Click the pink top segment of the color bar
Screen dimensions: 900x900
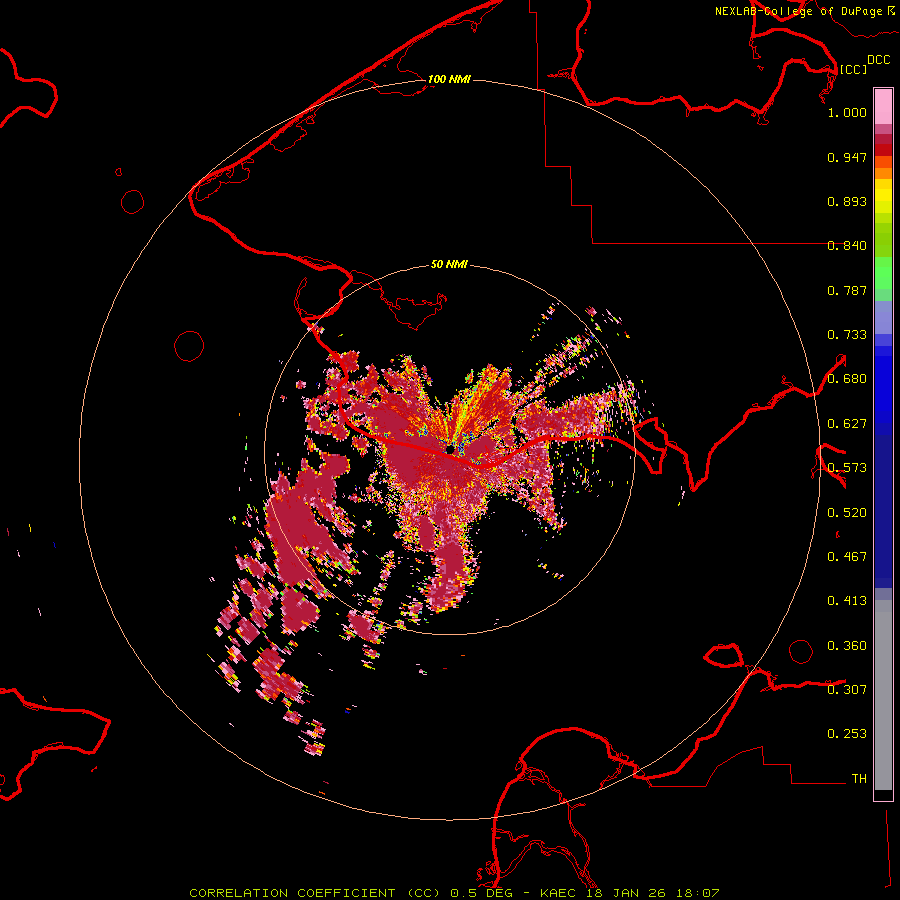click(883, 107)
